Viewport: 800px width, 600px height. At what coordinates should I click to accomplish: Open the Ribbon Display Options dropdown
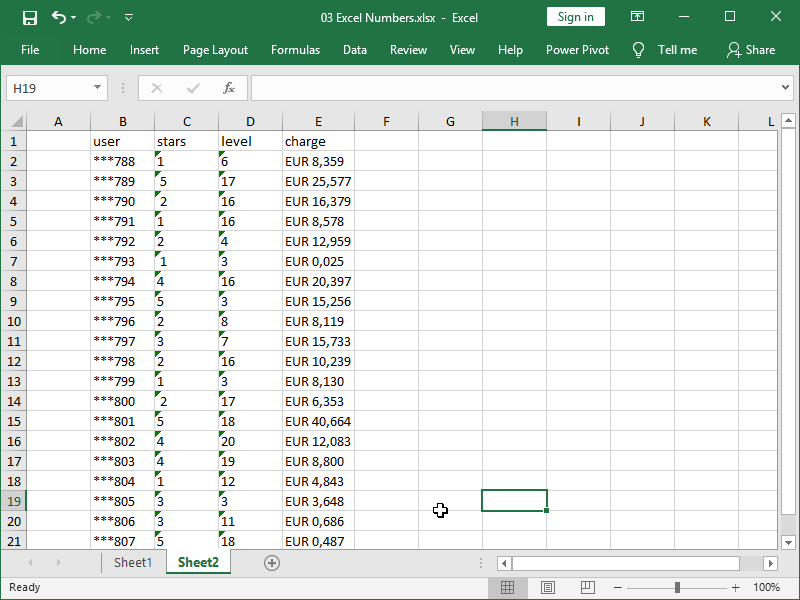[x=637, y=16]
